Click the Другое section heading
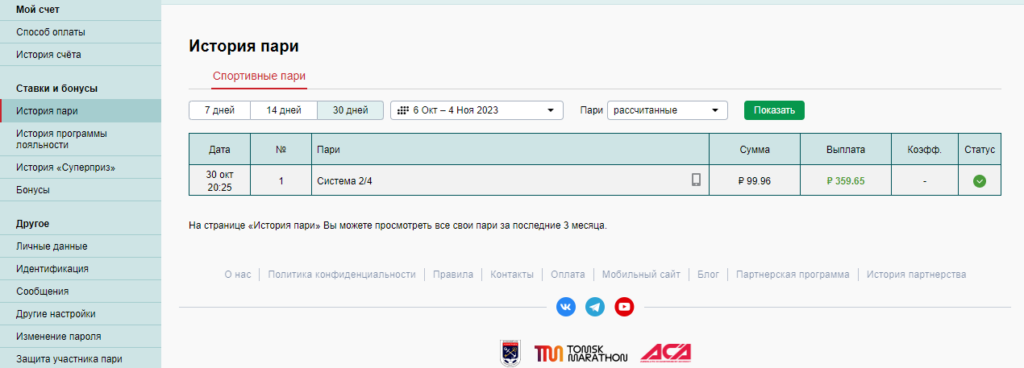This screenshot has width=1024, height=368. coord(34,224)
